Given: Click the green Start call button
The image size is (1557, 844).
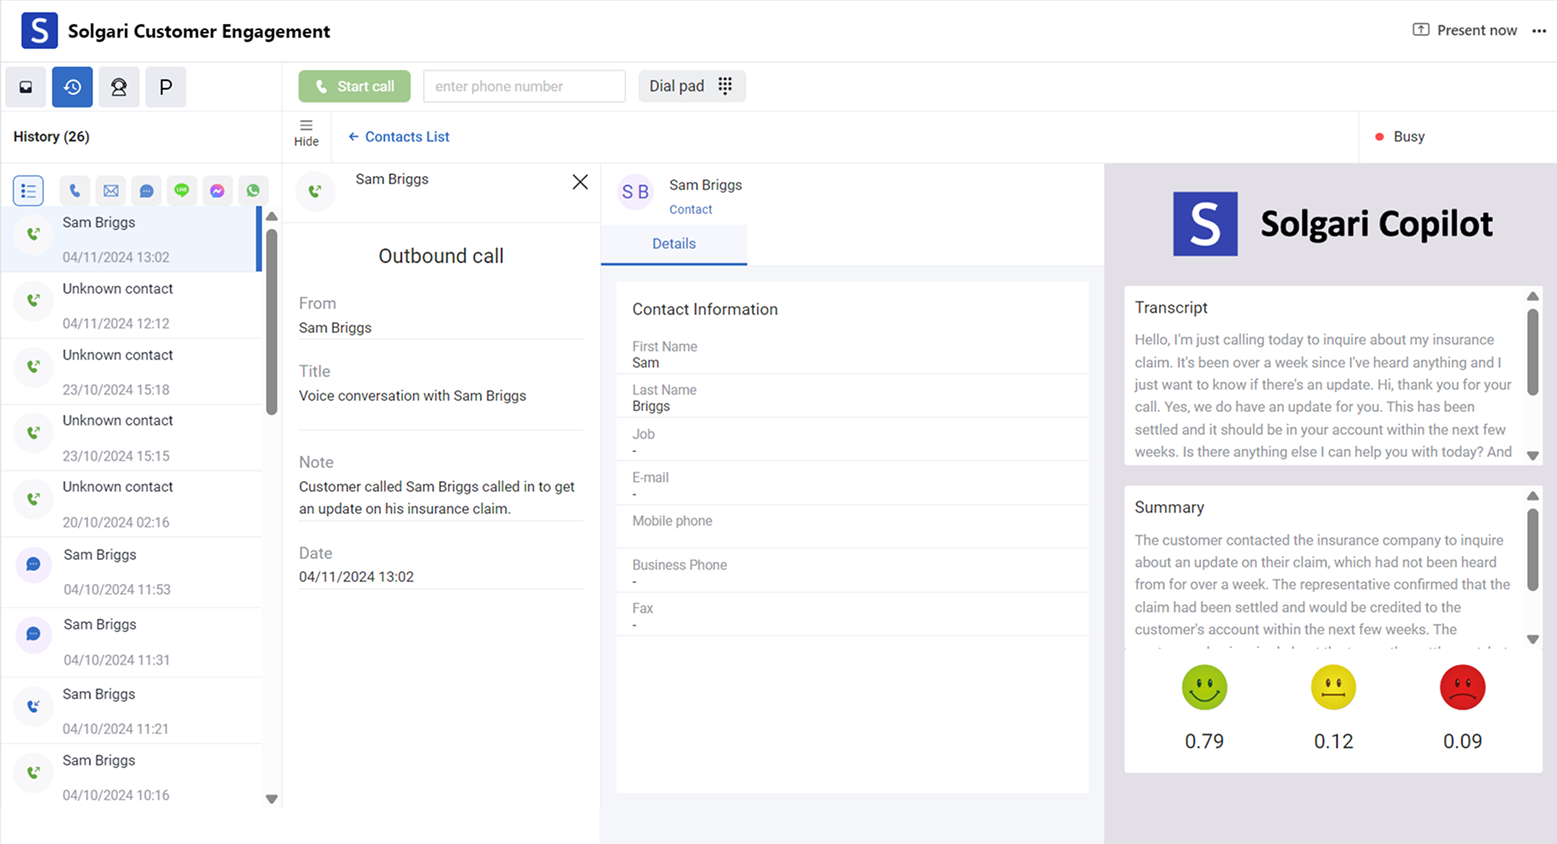Looking at the screenshot, I should tap(354, 86).
